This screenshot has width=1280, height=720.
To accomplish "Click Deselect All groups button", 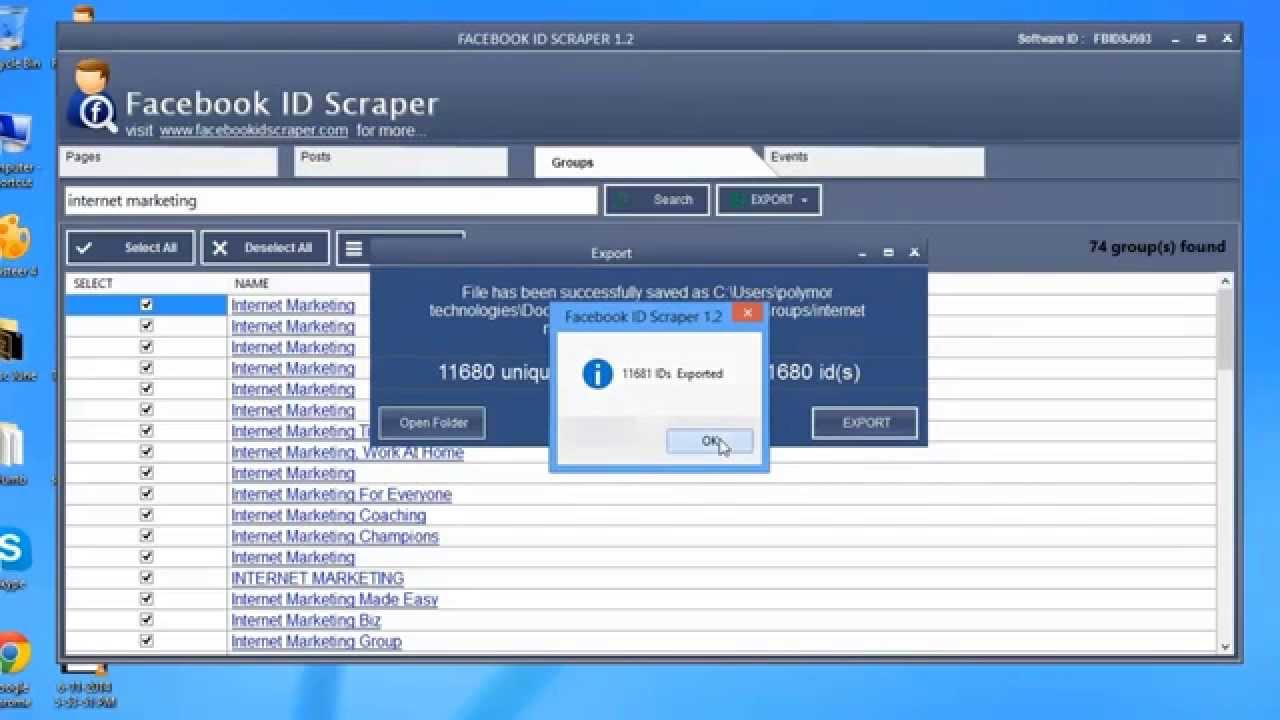I will (x=265, y=248).
